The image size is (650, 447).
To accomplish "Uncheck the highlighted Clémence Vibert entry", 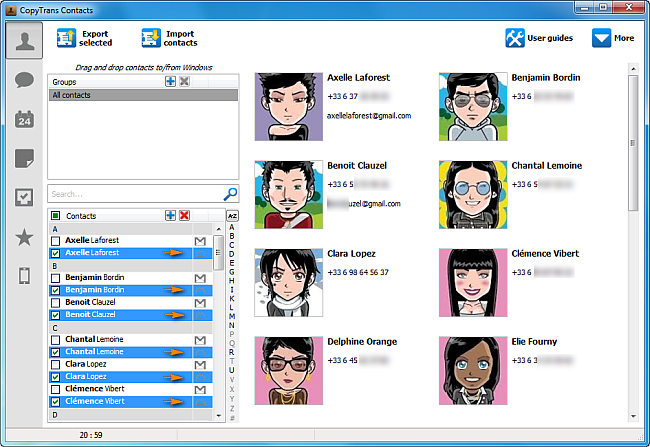I will [55, 401].
